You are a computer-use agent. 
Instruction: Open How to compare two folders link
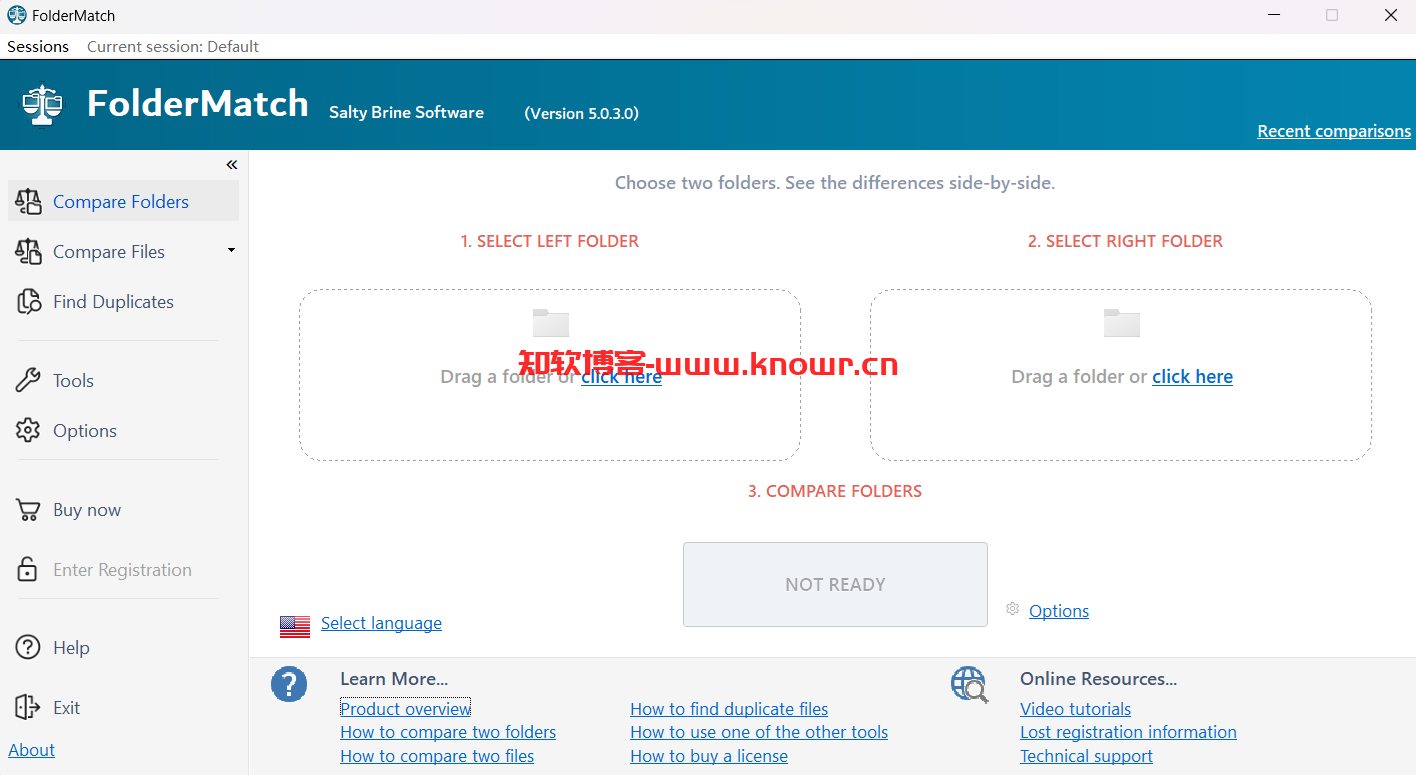448,732
